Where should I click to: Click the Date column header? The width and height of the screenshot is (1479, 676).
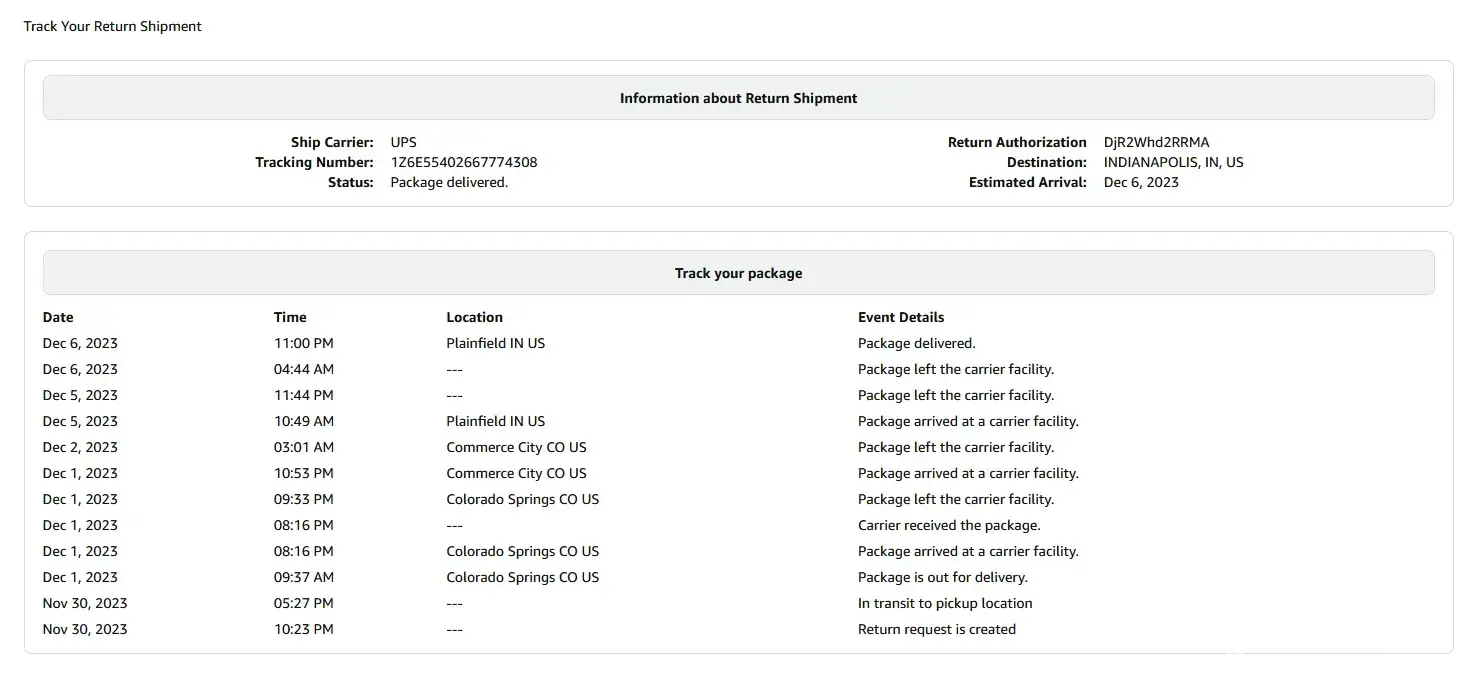click(58, 317)
